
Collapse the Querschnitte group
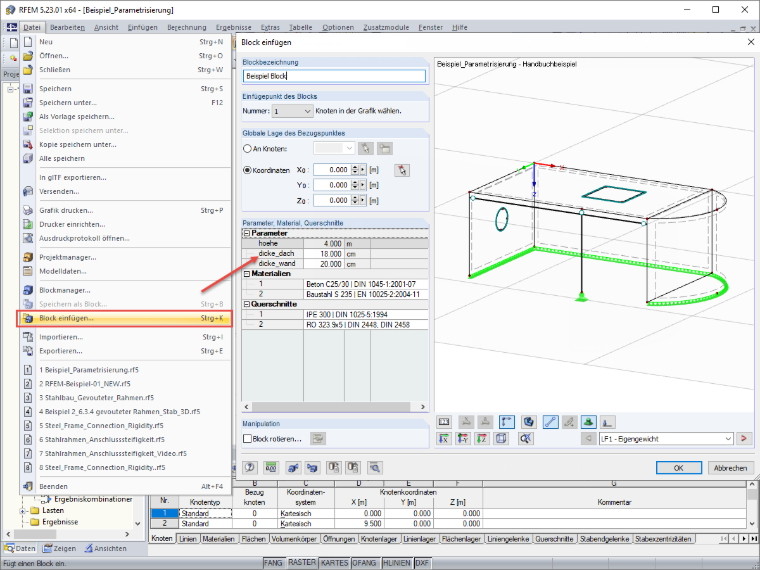[x=247, y=304]
